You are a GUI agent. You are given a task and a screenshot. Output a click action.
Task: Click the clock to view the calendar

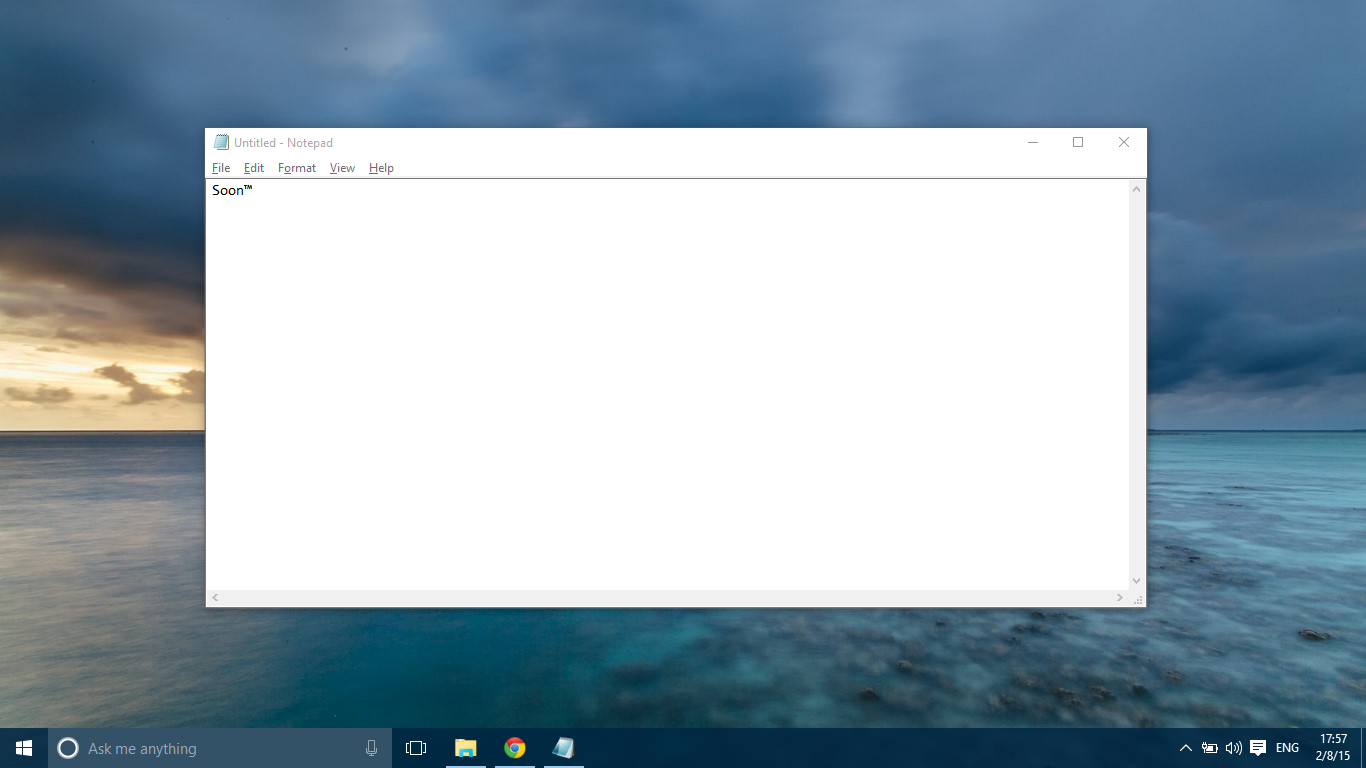1334,747
